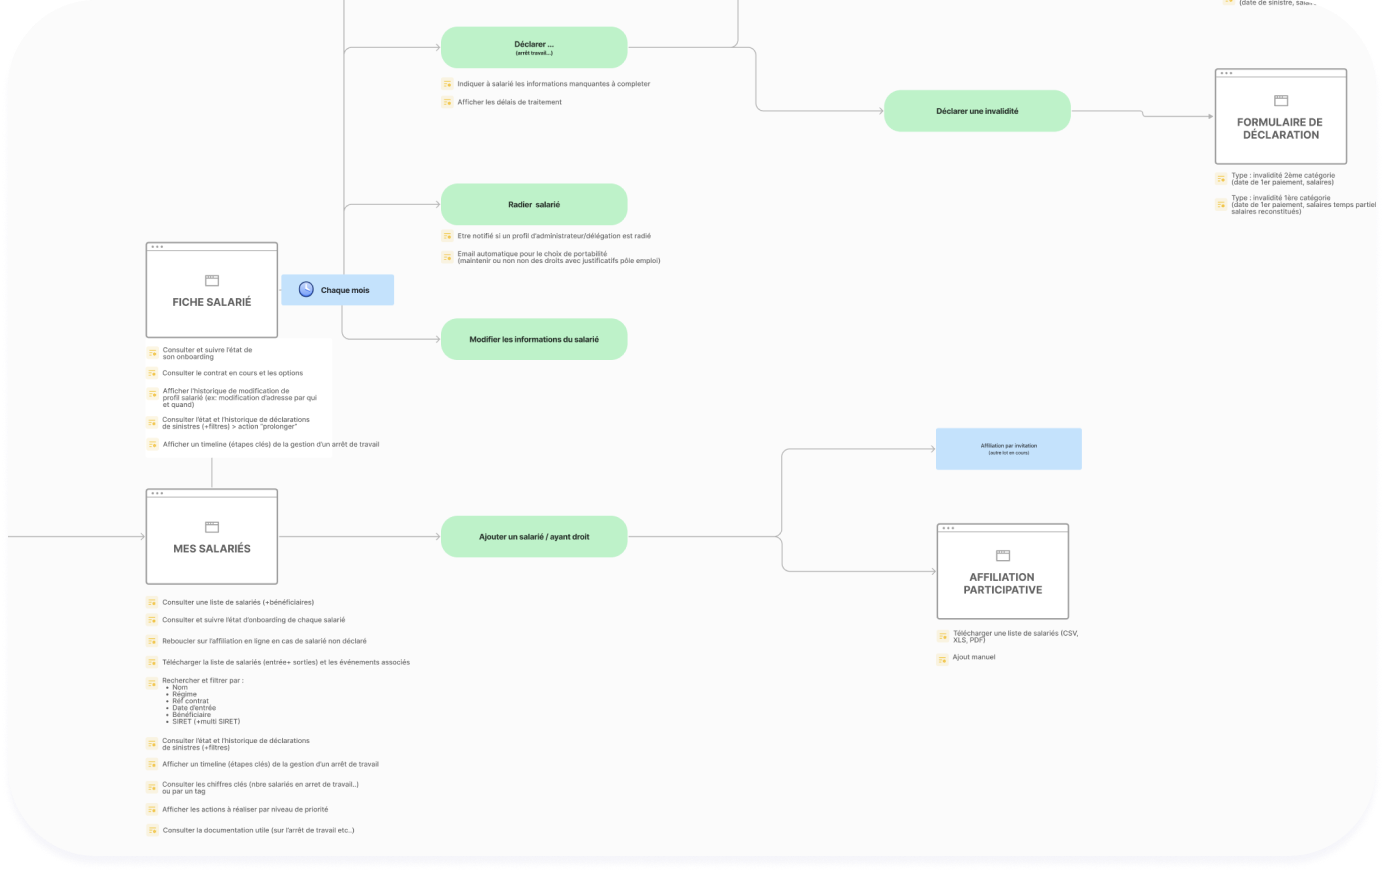Select the MES SALARIÉS title text
This screenshot has height=872, width=1384.
[212, 549]
